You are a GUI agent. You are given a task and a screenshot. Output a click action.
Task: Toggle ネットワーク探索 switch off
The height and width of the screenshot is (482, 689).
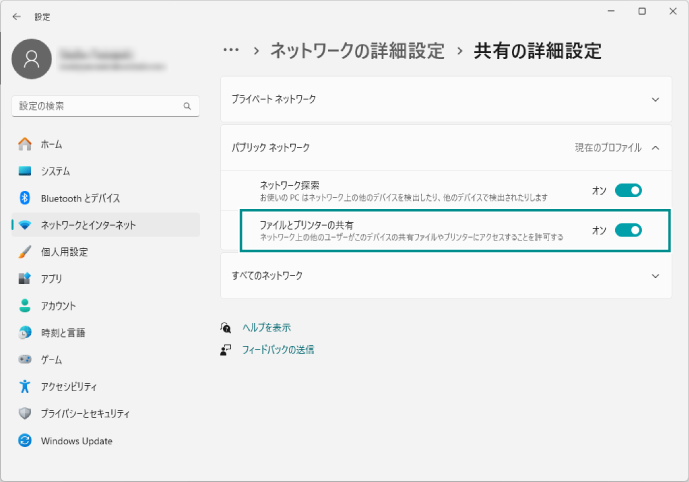(x=628, y=190)
